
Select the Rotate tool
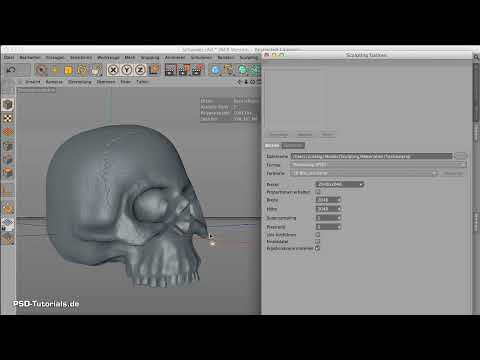point(82,70)
